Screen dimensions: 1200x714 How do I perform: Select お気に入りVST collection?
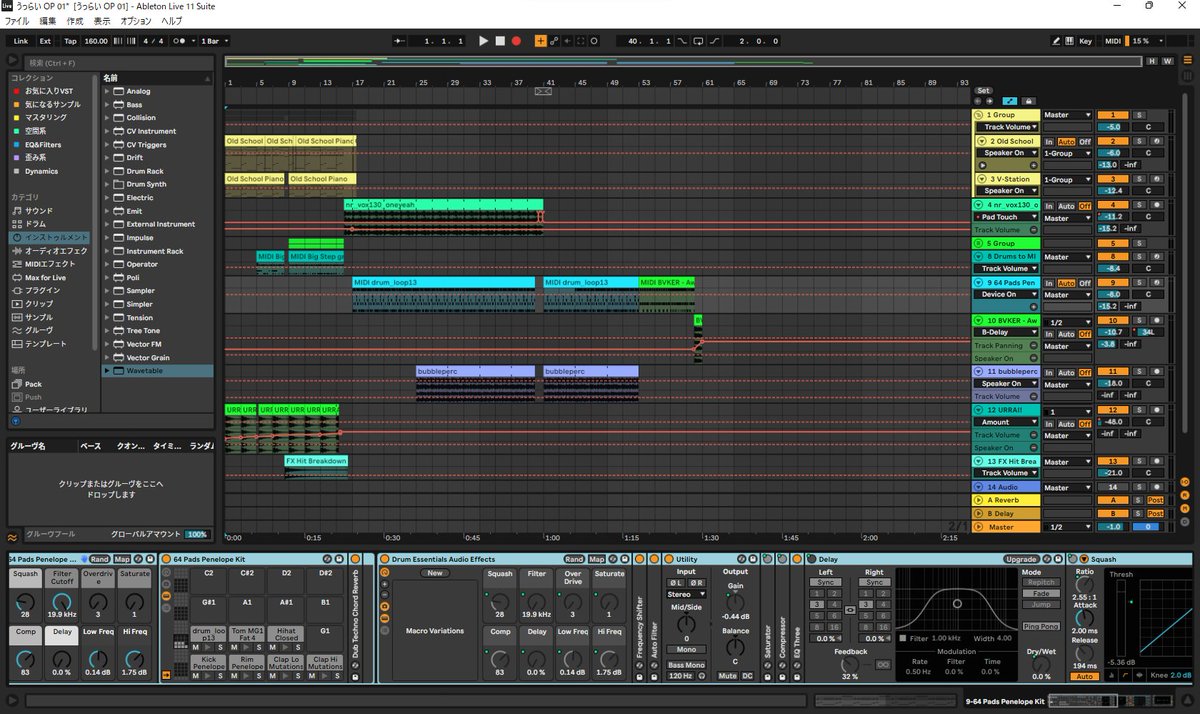click(x=48, y=91)
